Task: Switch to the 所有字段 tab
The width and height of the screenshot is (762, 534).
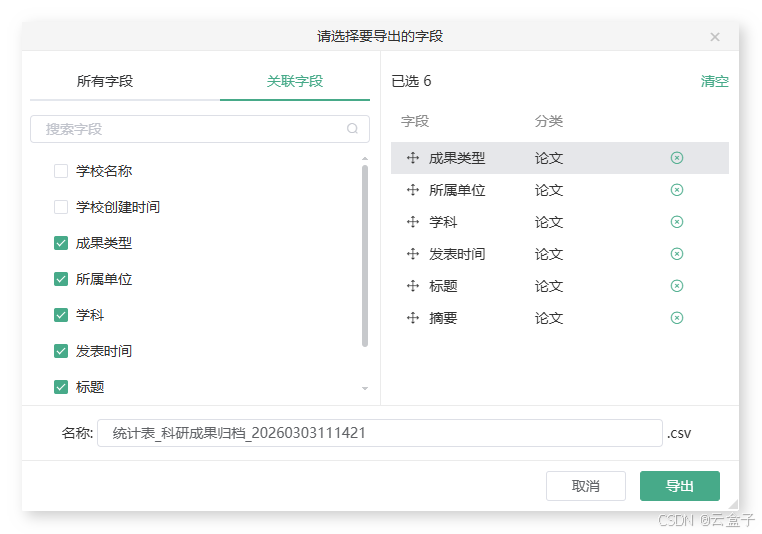Action: click(105, 81)
